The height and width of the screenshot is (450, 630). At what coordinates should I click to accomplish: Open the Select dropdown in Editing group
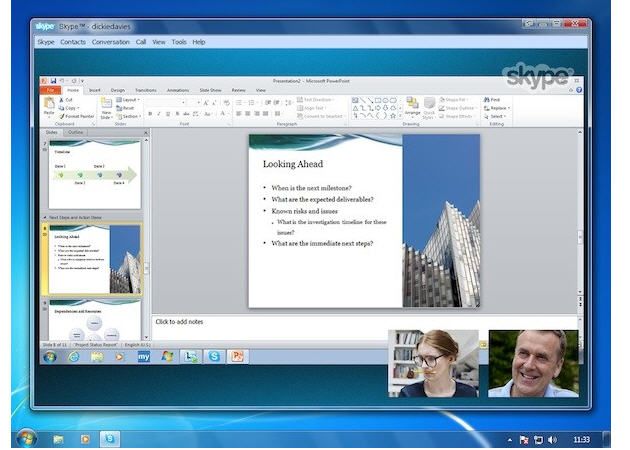coord(496,116)
